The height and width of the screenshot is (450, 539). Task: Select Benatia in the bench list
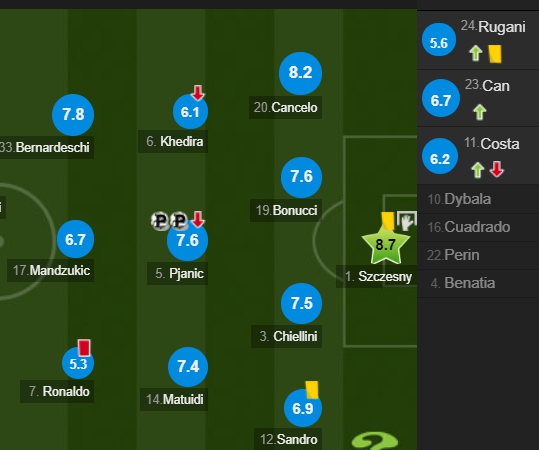pyautogui.click(x=478, y=283)
